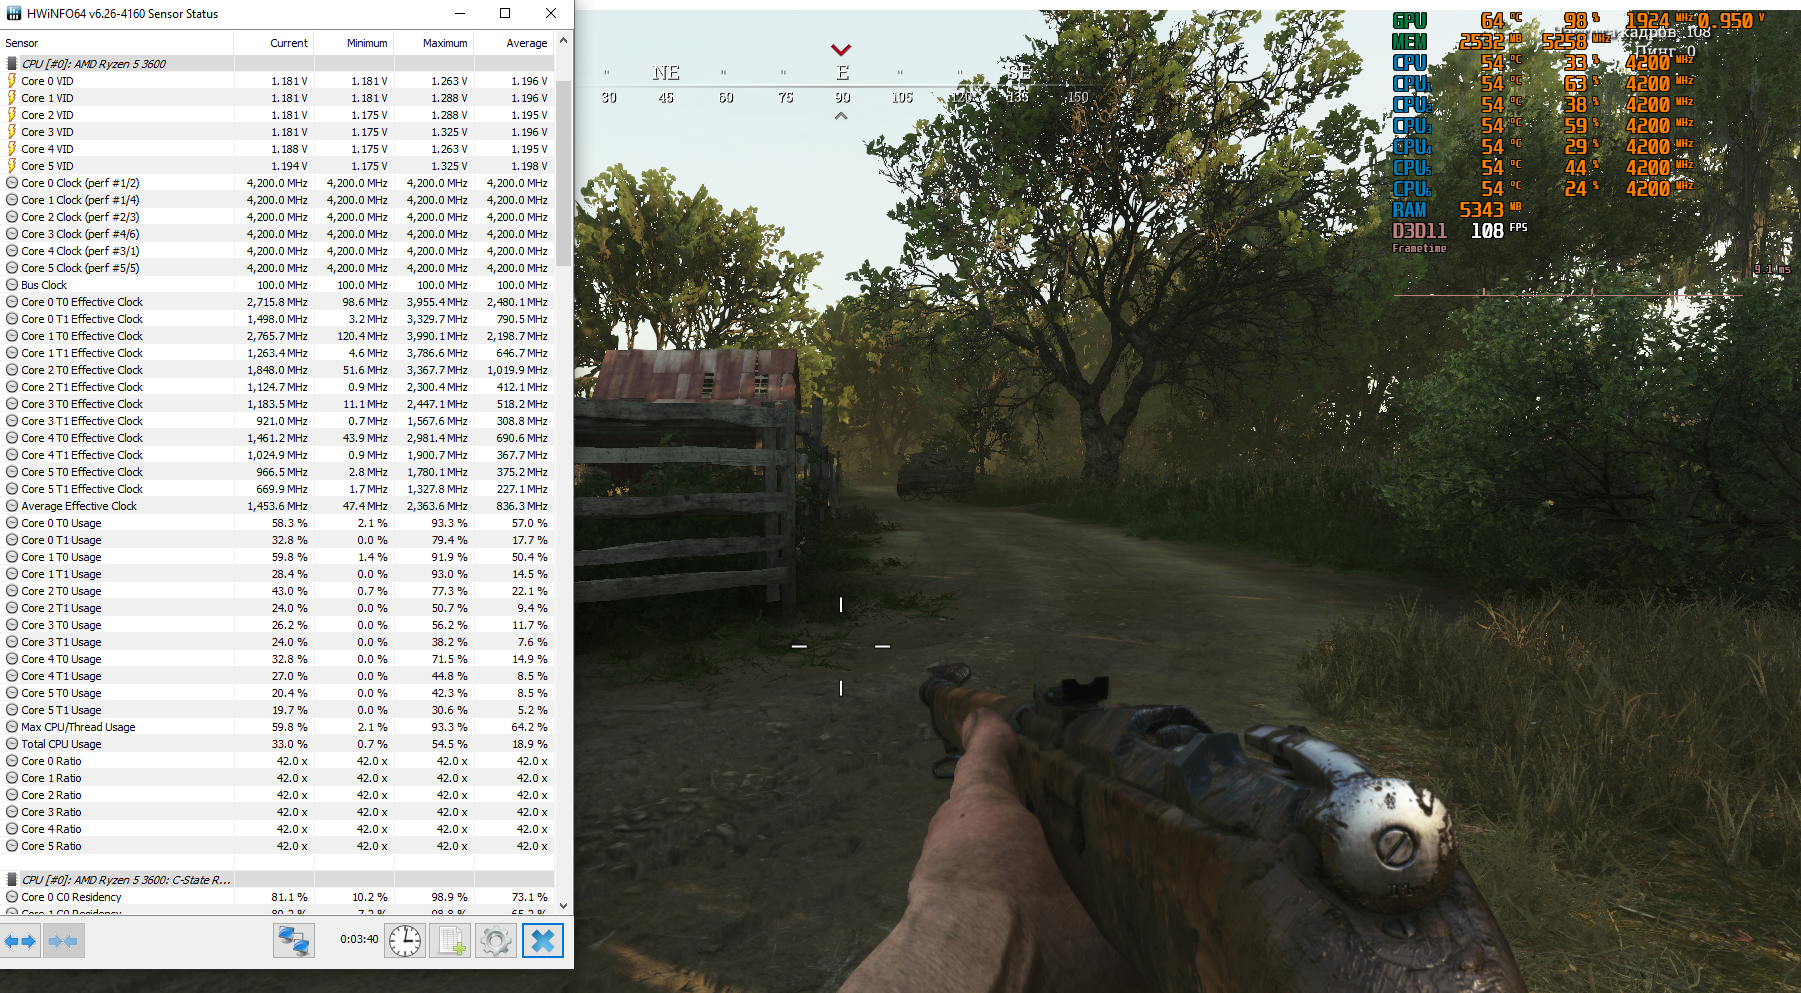
Task: Click the Current column header
Action: (274, 43)
